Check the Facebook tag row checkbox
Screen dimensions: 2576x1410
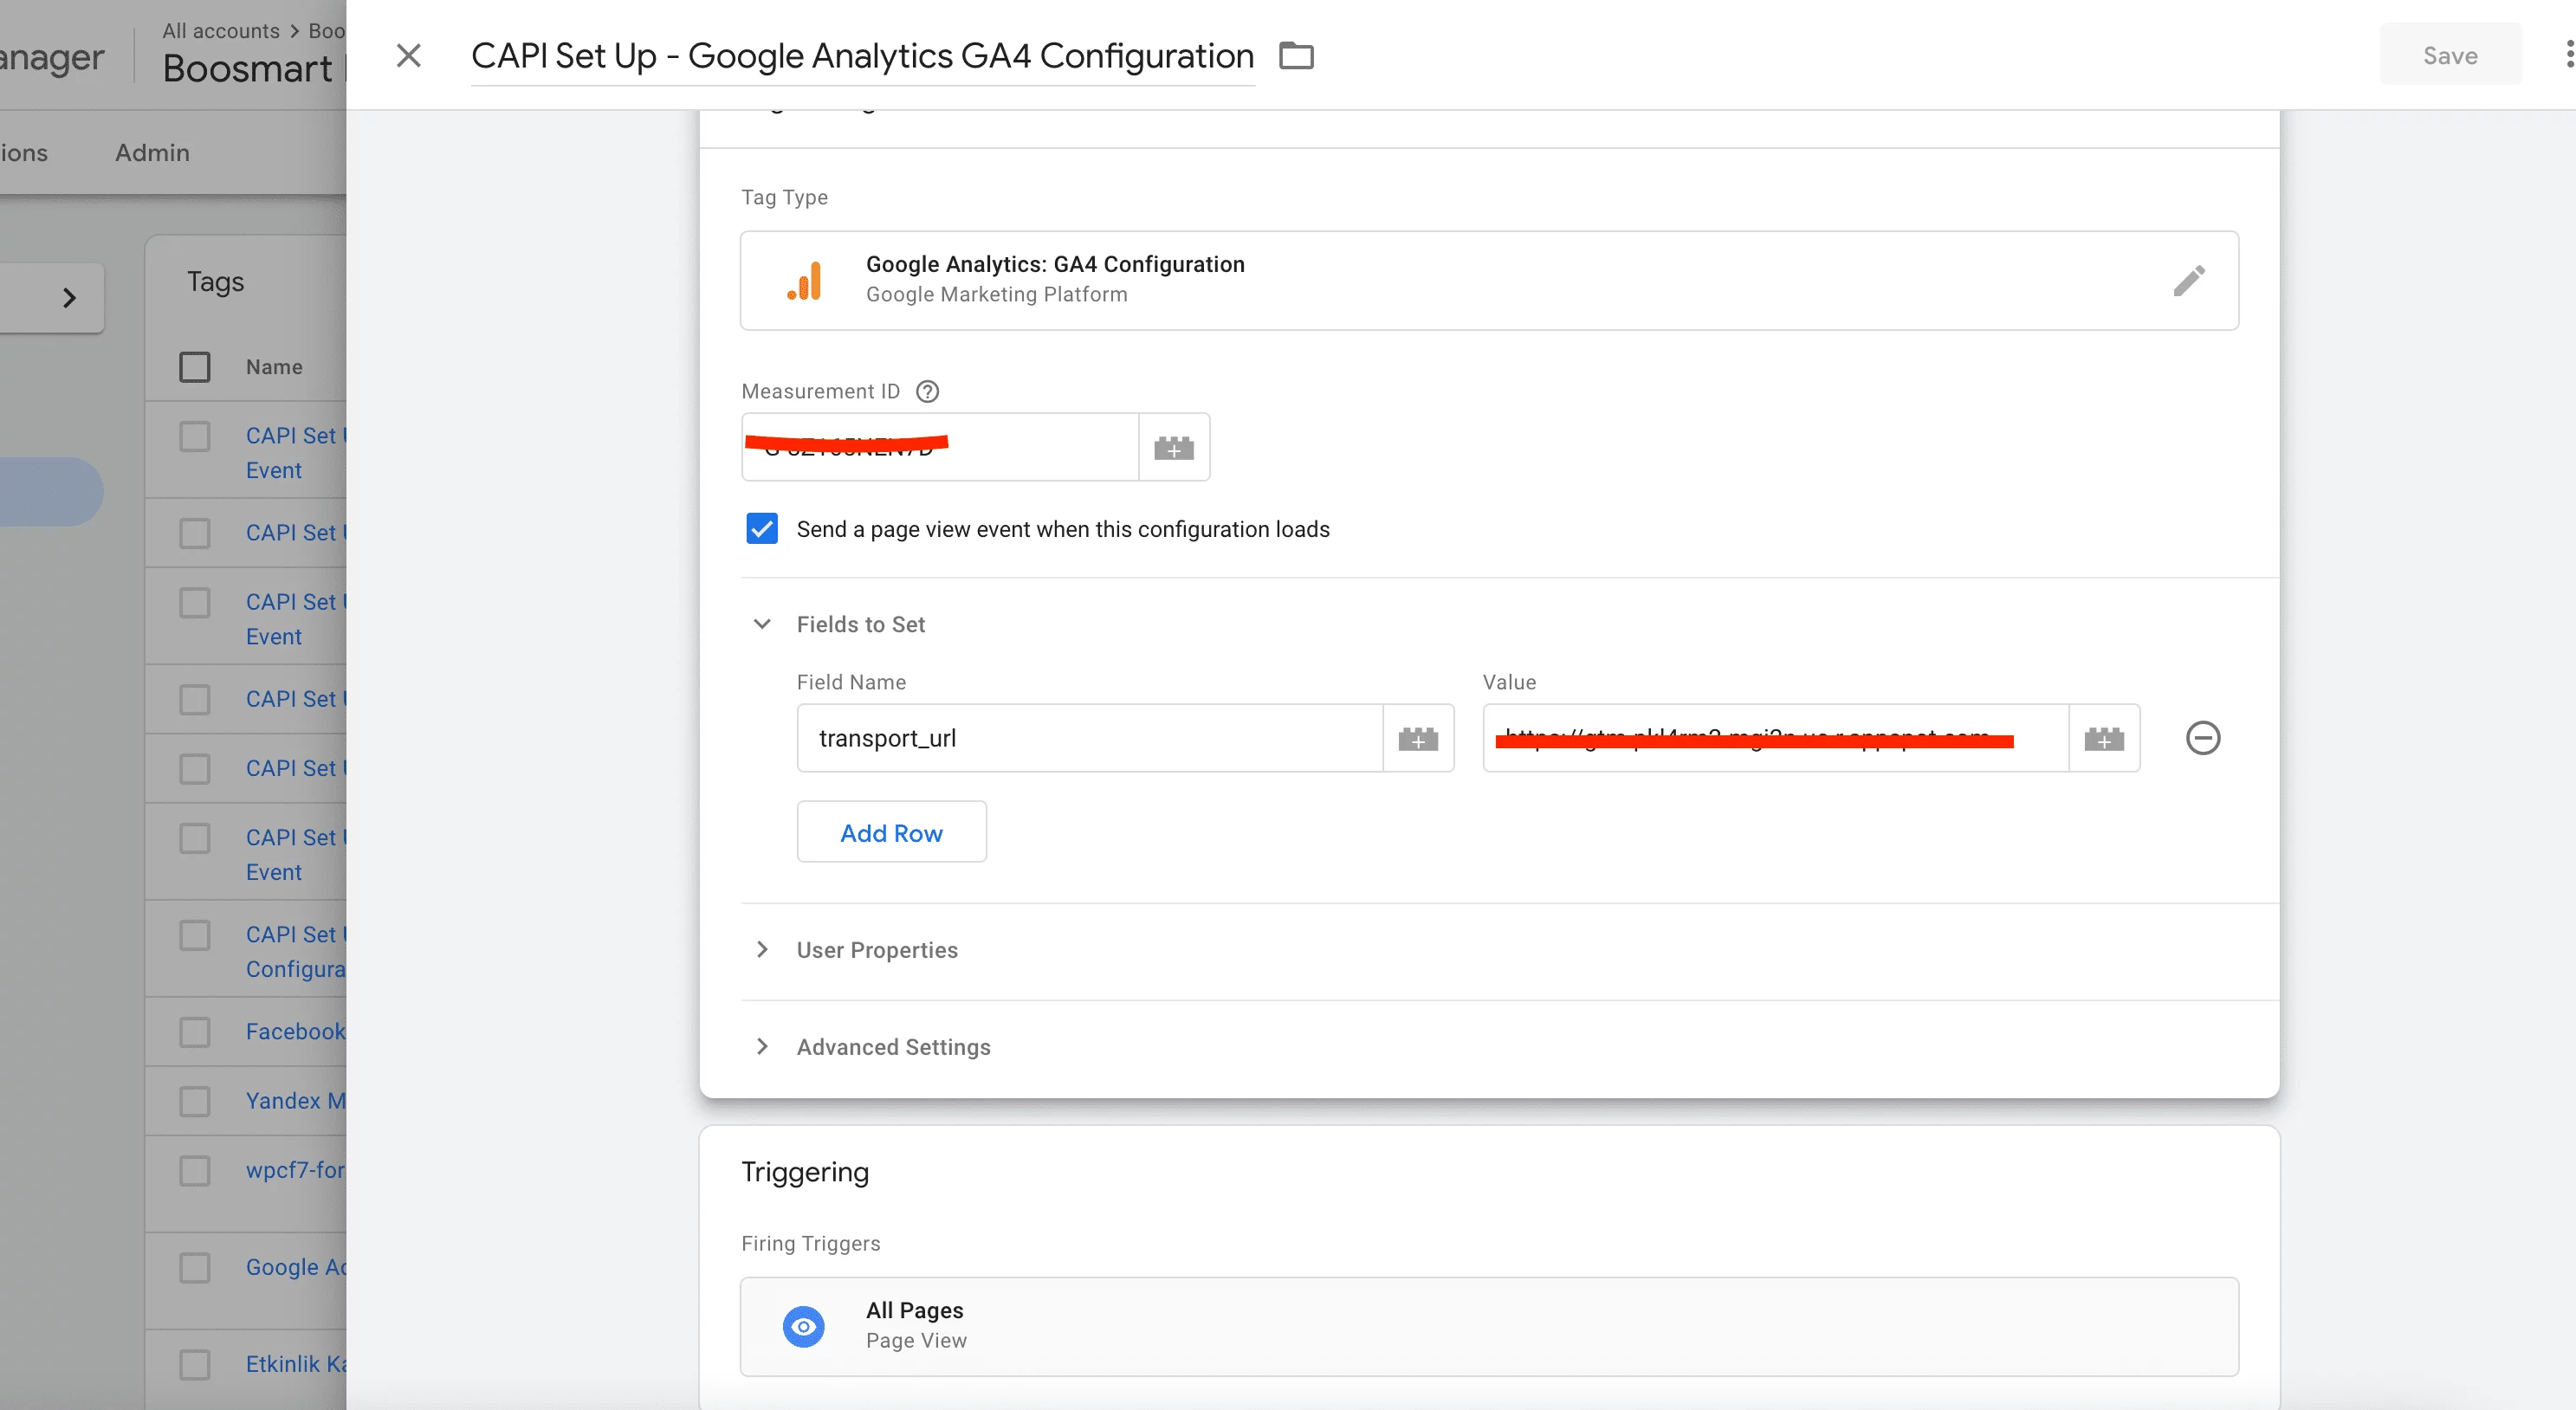194,1031
